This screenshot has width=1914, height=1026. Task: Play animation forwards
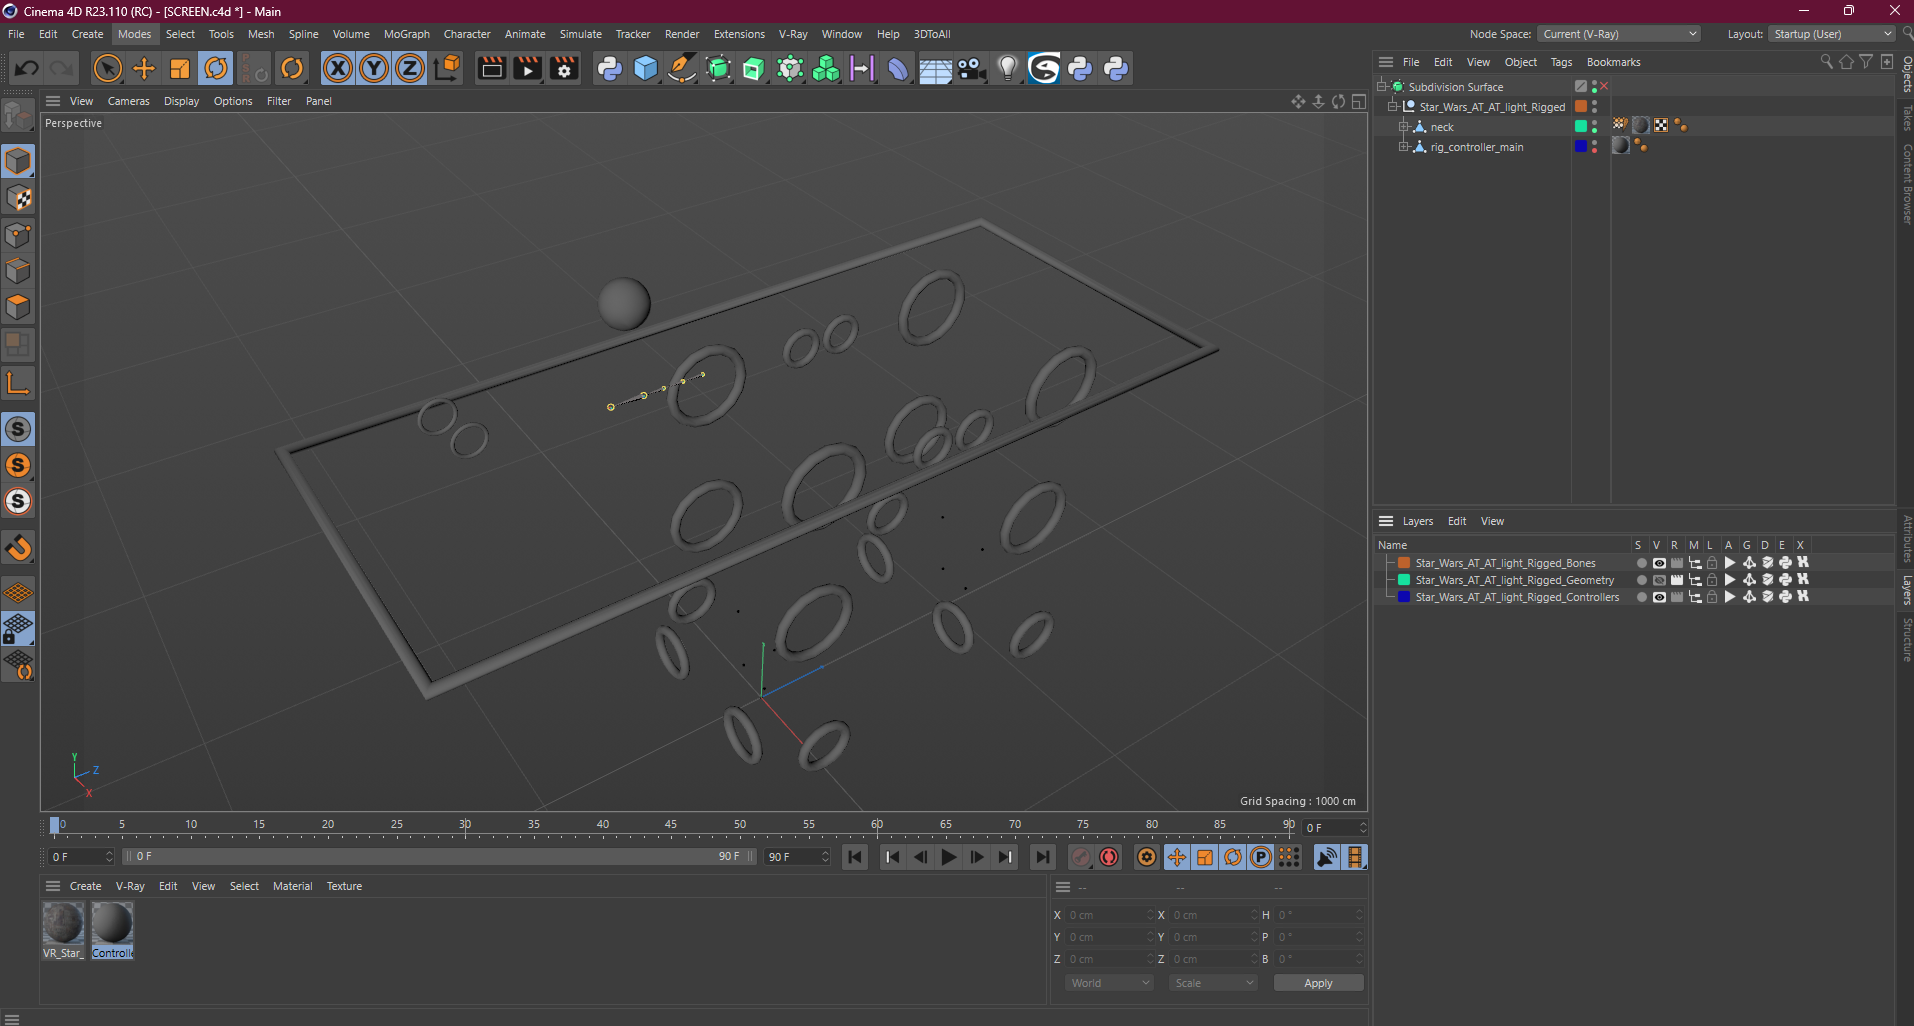[949, 857]
